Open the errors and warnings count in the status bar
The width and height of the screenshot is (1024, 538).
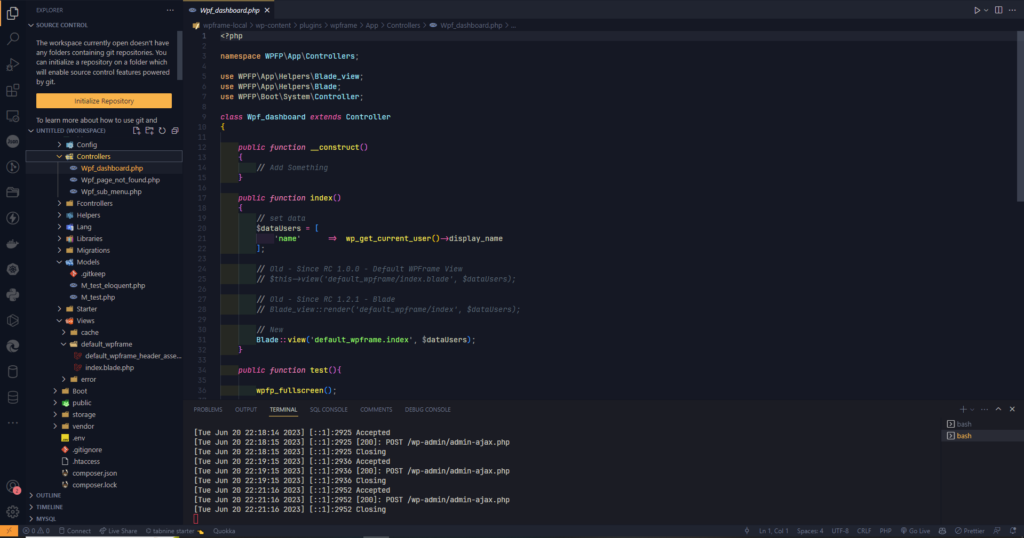pyautogui.click(x=36, y=531)
